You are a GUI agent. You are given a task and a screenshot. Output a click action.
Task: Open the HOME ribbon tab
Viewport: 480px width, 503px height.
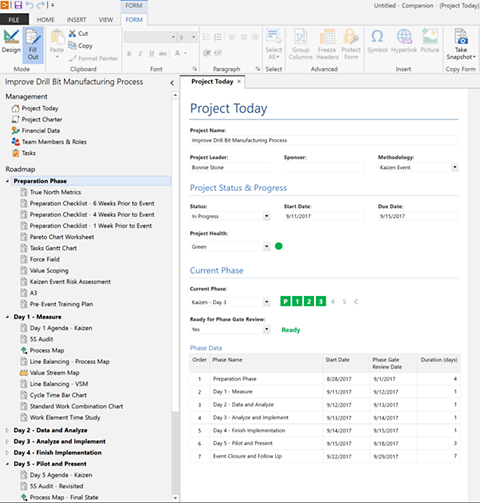pos(46,20)
